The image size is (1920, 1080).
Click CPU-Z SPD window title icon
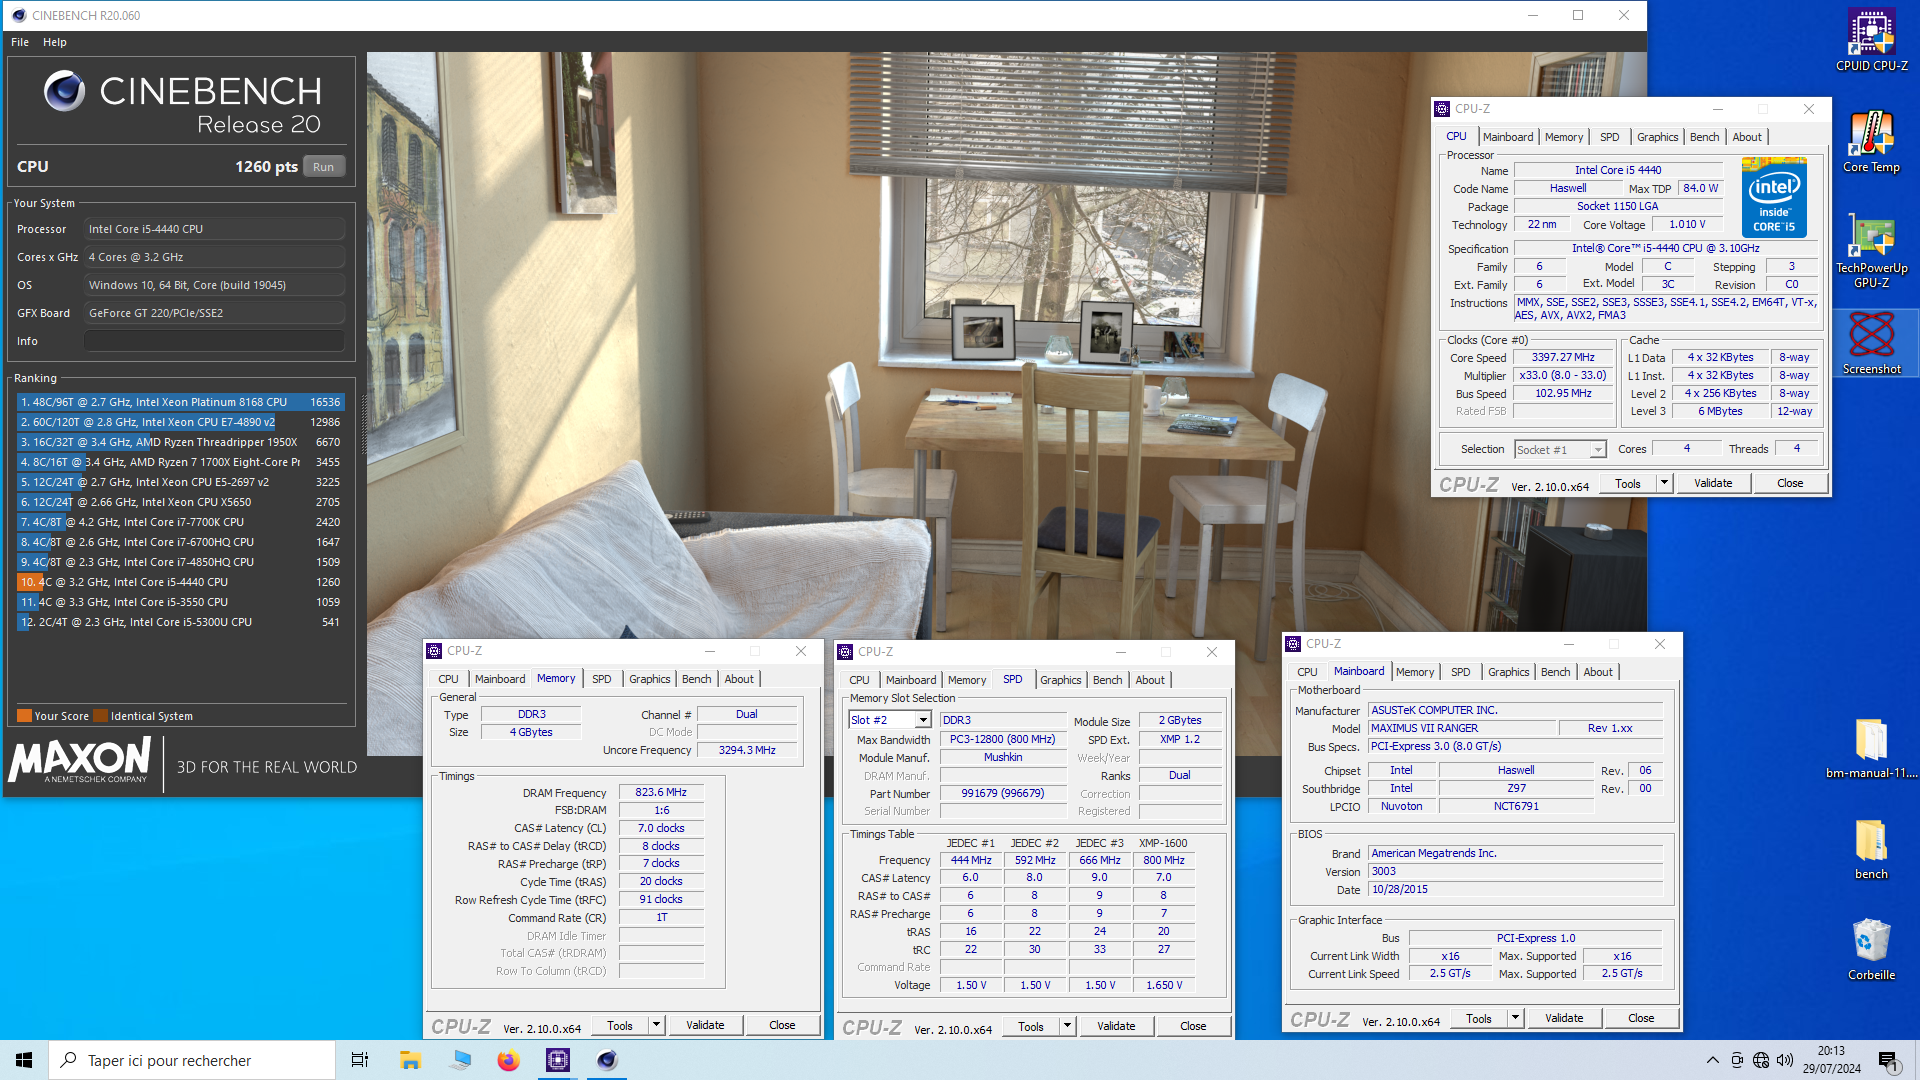[845, 652]
